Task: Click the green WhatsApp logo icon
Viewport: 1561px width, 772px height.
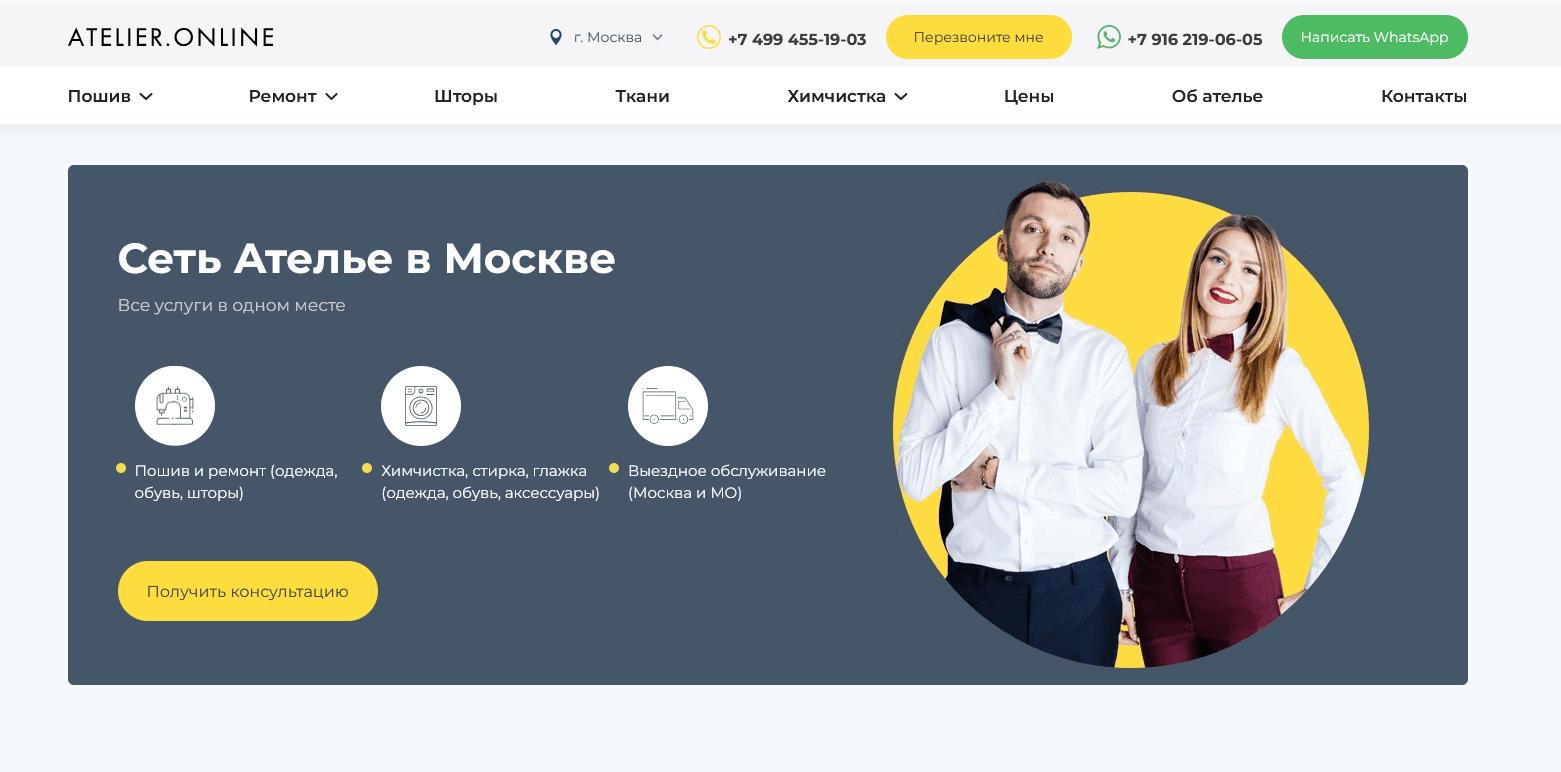Action: tap(1109, 37)
